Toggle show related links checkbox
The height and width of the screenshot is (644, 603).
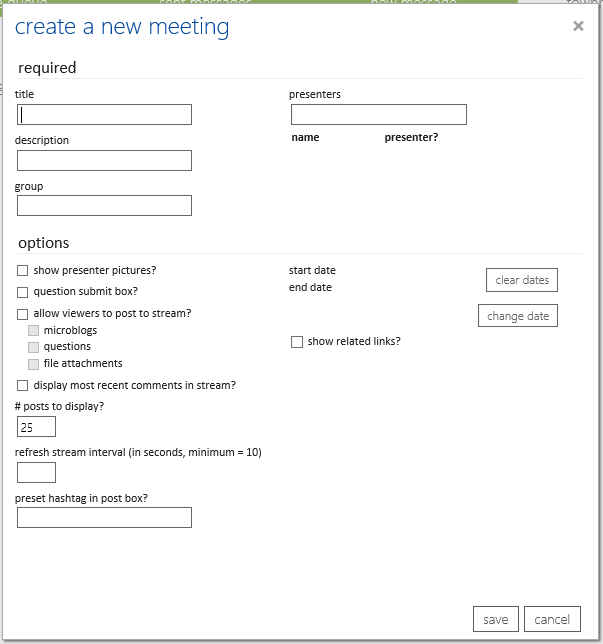pos(297,342)
